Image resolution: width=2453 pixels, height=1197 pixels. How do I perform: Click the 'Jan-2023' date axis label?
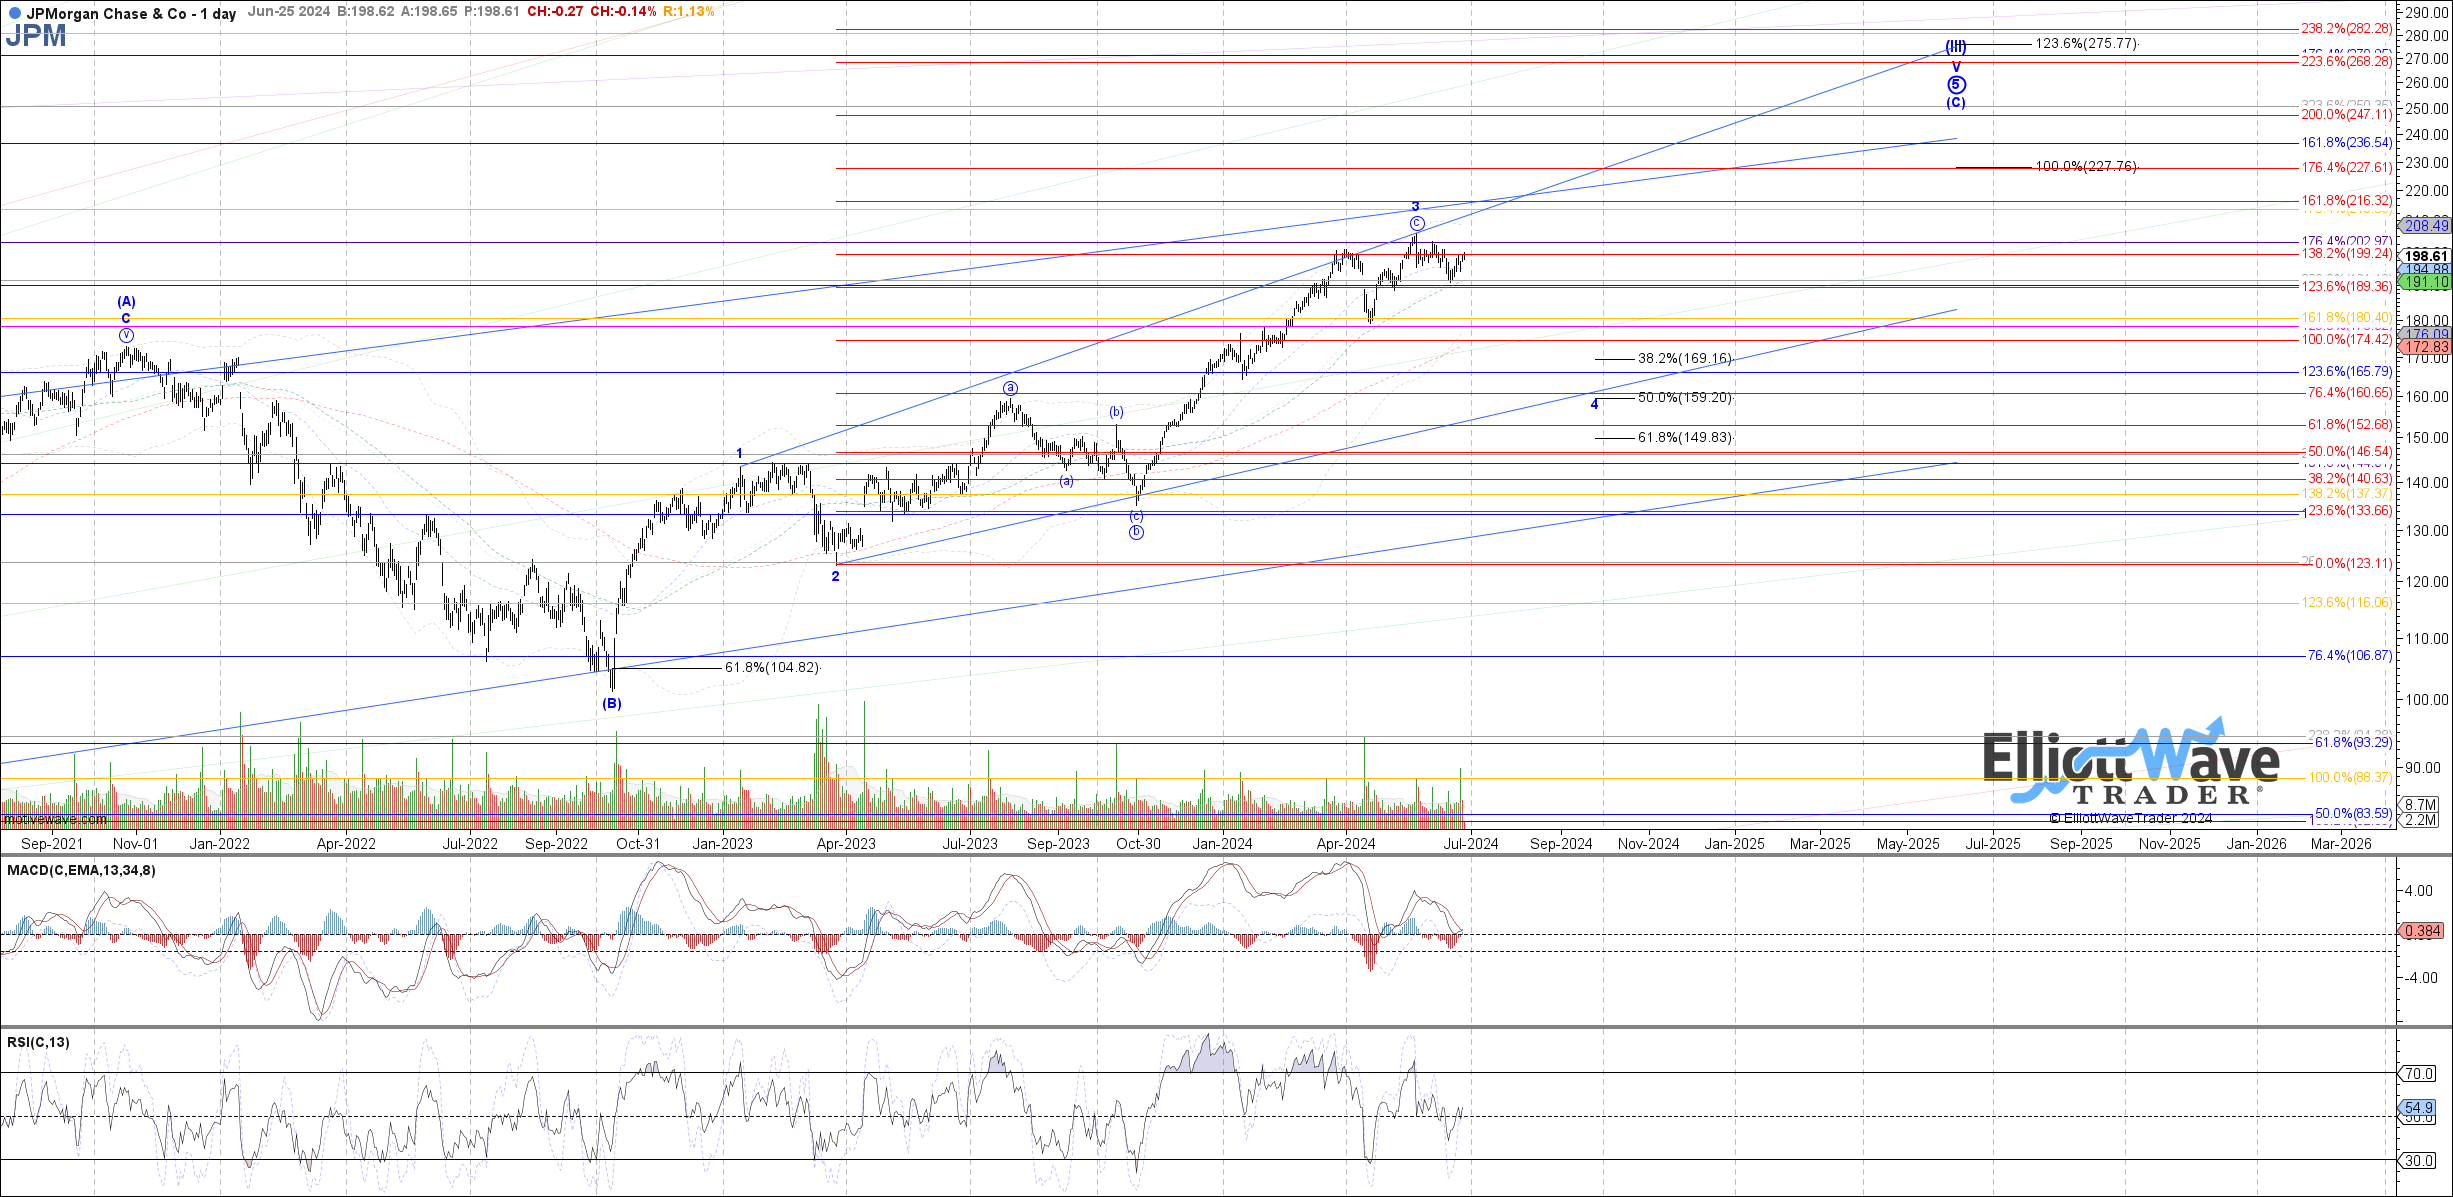723,844
